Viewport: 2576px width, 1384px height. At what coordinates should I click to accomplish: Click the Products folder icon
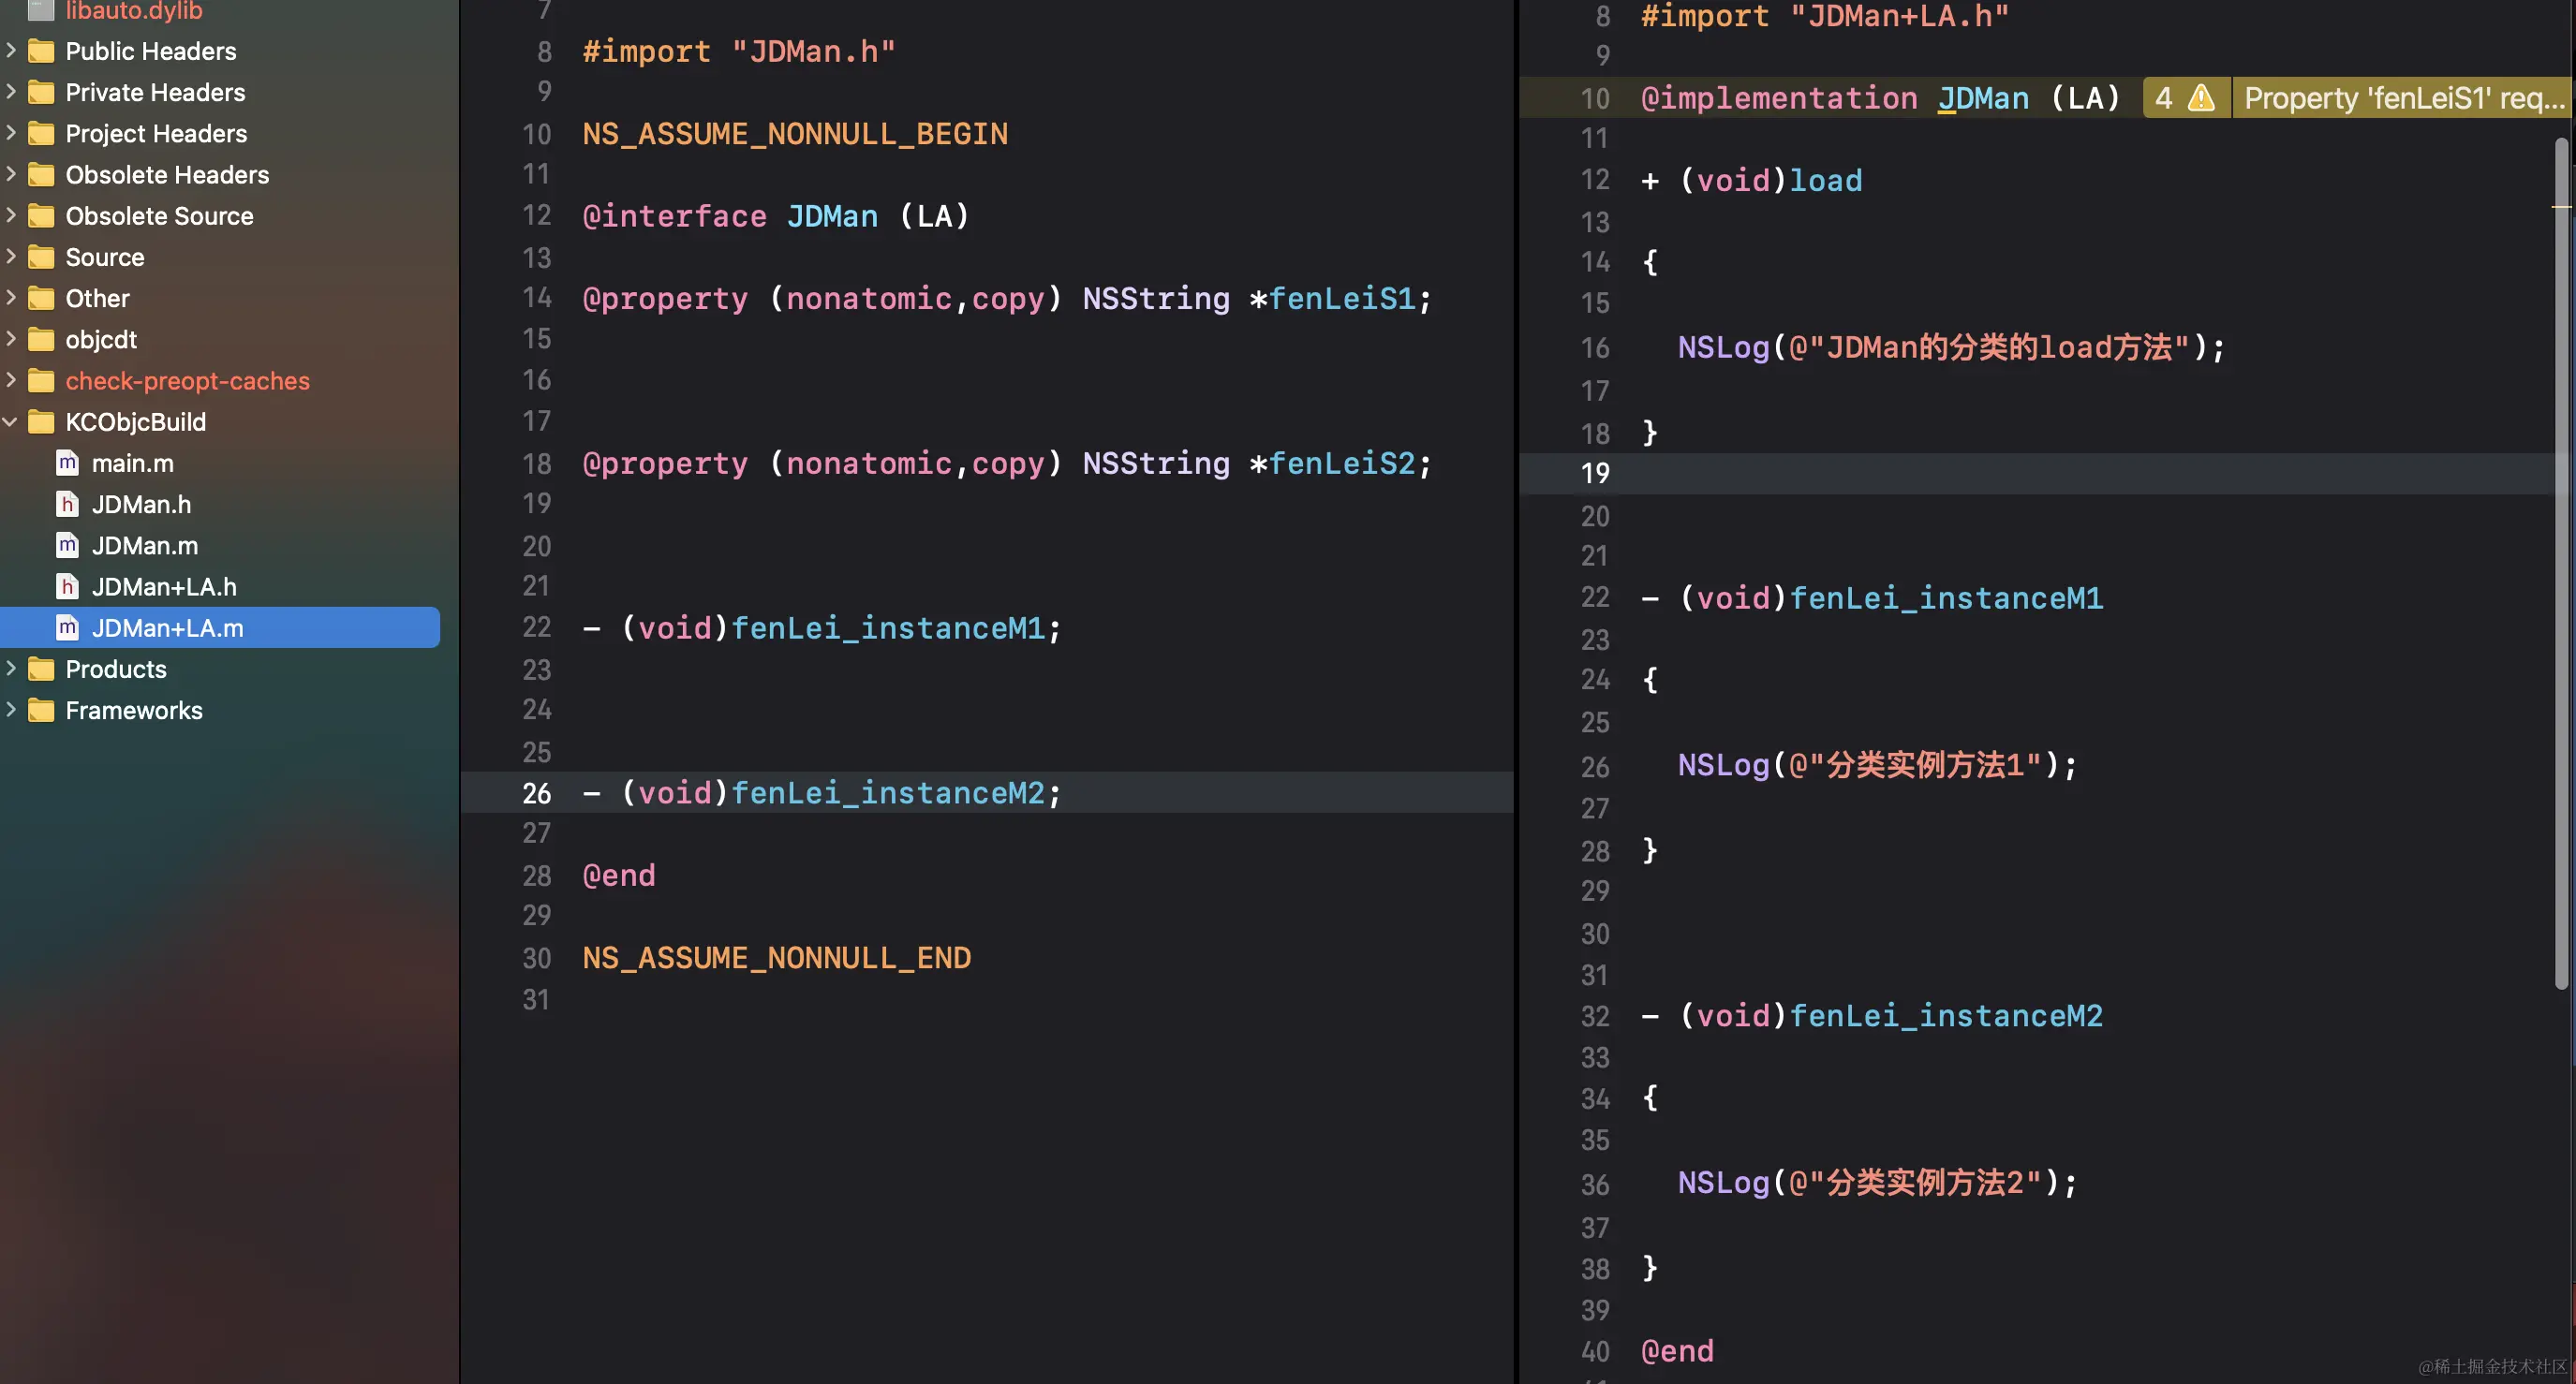[41, 669]
